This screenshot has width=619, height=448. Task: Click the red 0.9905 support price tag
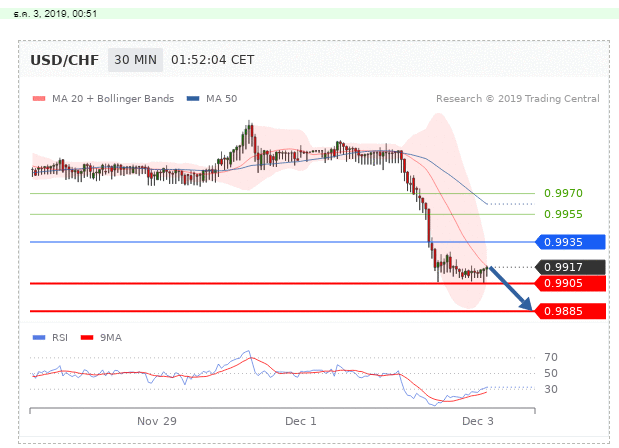(x=570, y=283)
